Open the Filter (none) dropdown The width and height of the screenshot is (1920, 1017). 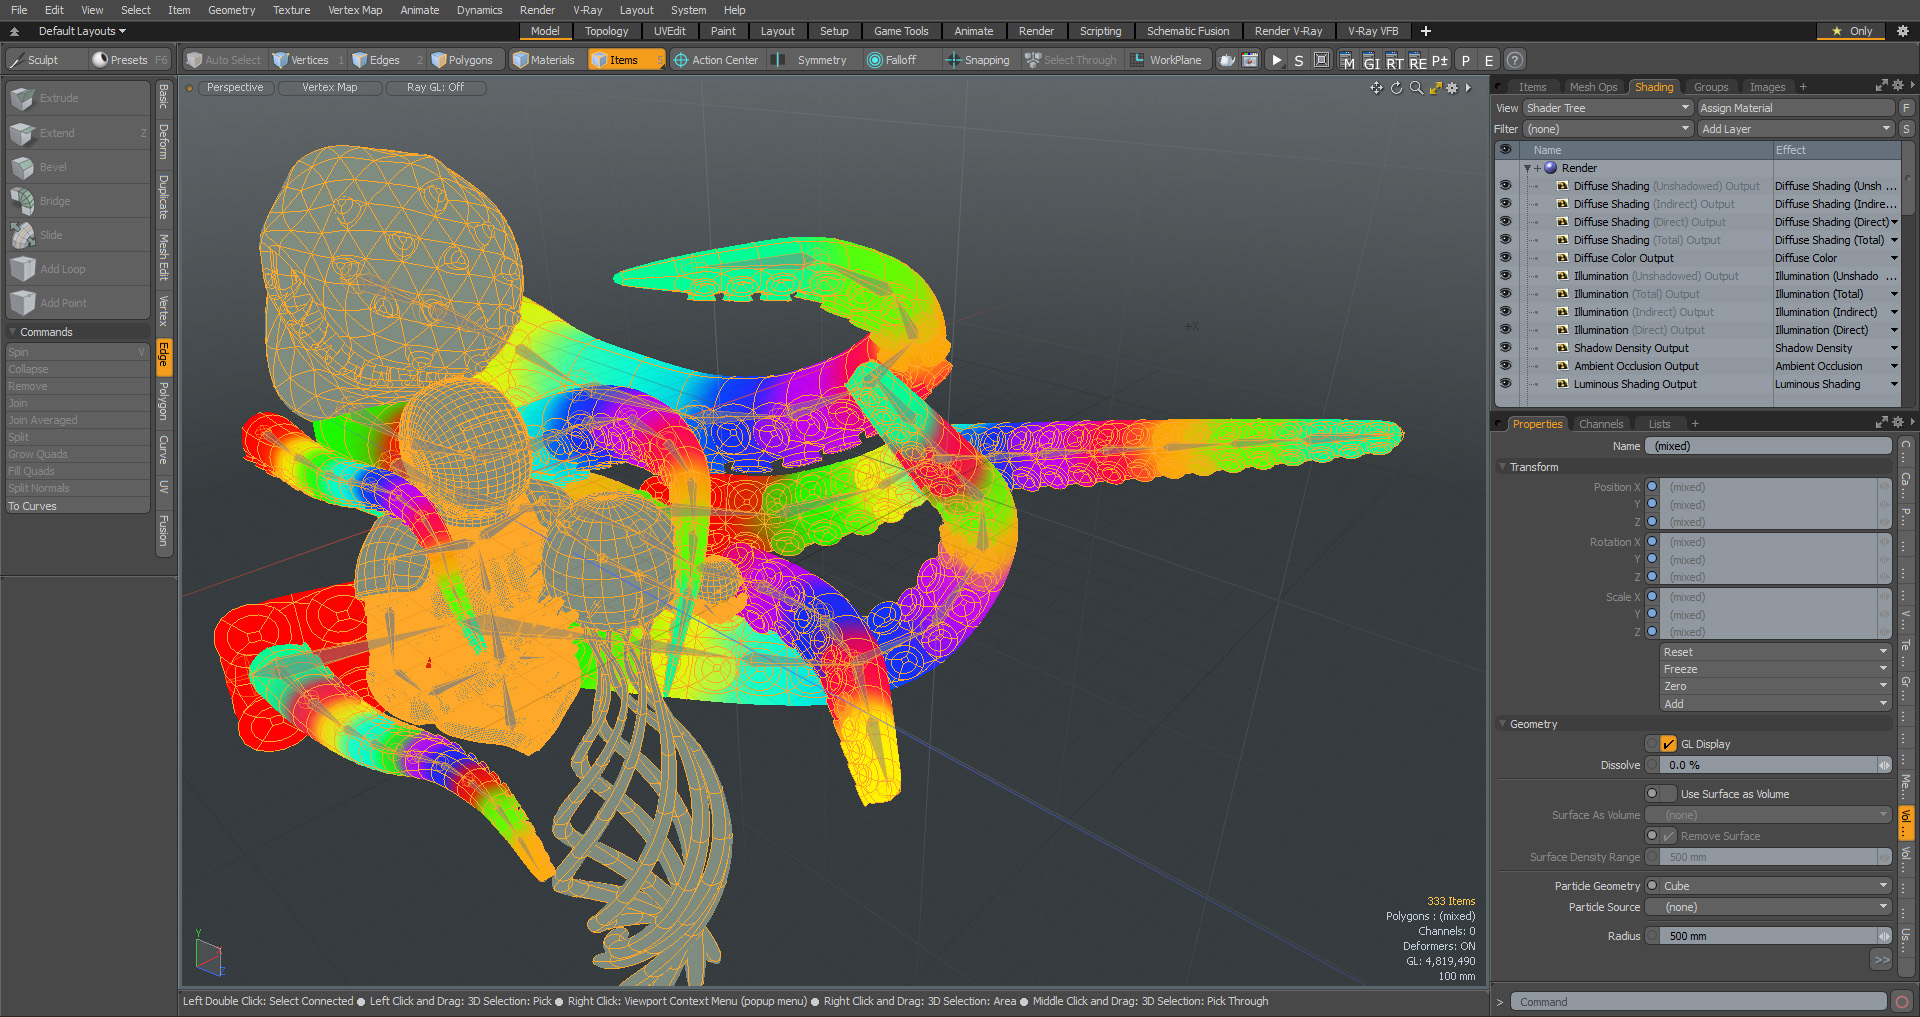[1607, 129]
